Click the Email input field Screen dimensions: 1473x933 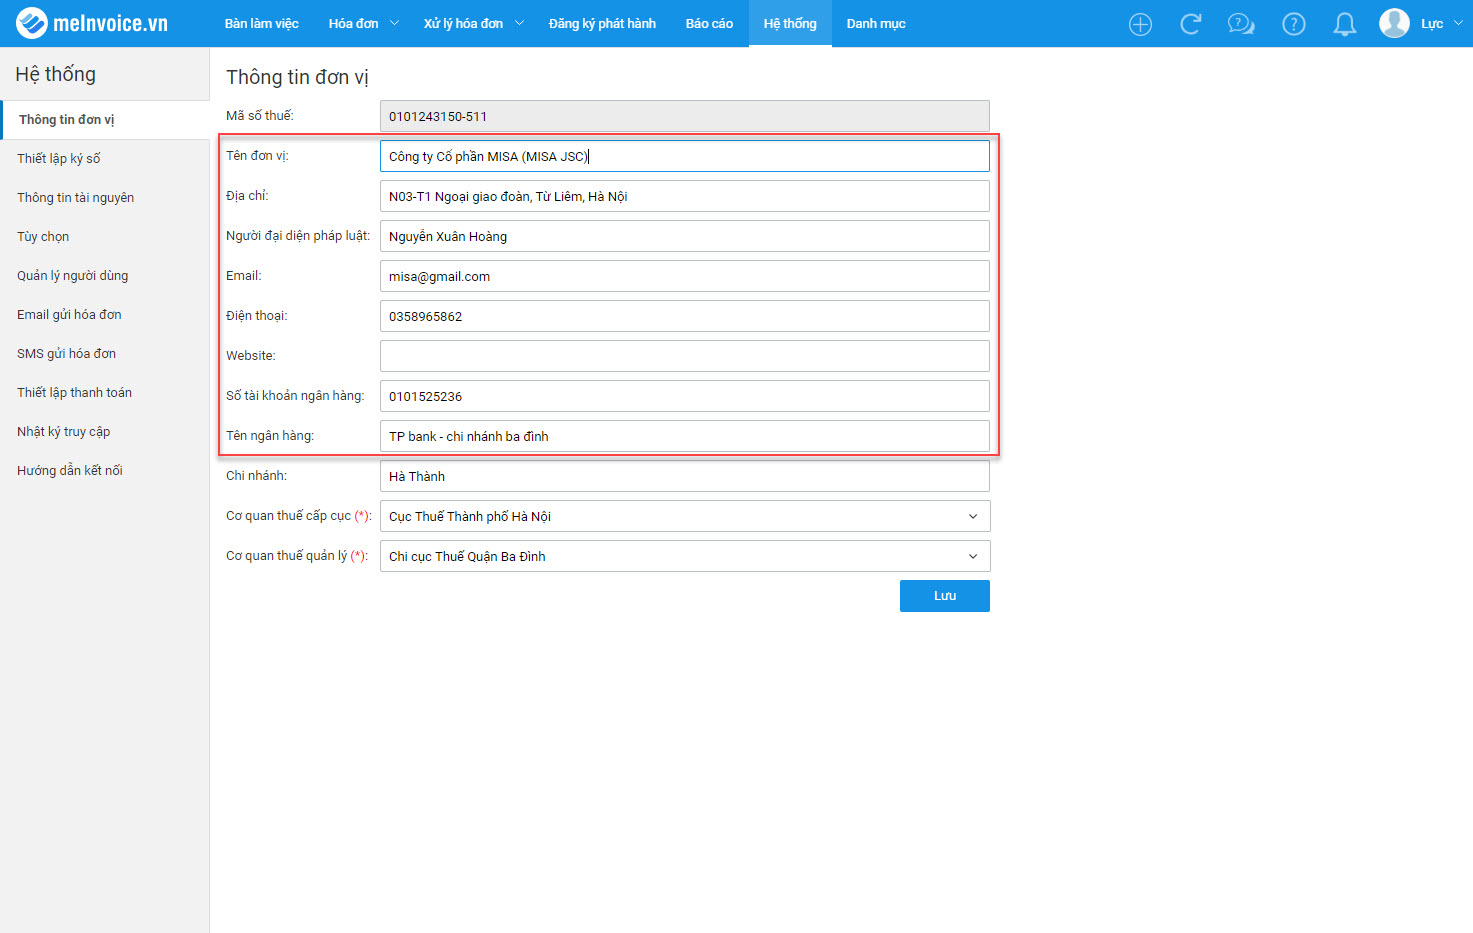click(685, 276)
